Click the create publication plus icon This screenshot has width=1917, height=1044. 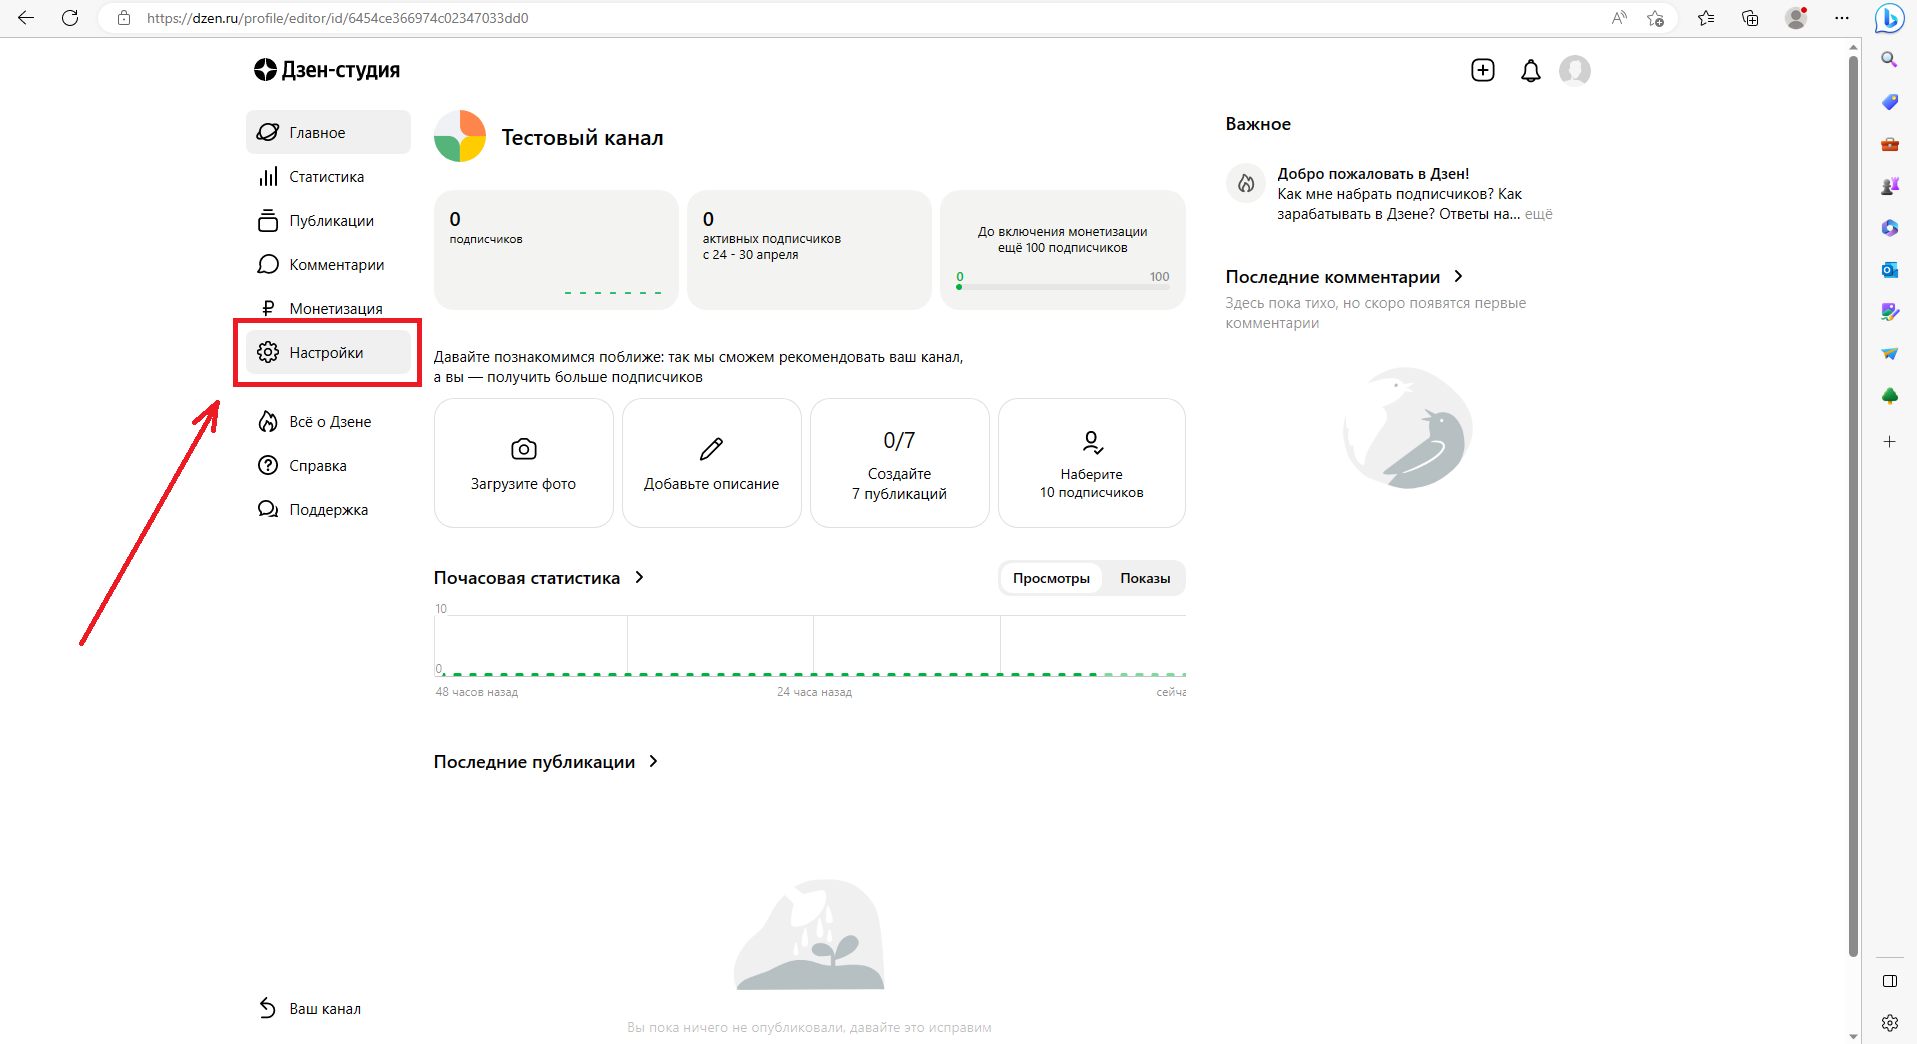[1482, 70]
